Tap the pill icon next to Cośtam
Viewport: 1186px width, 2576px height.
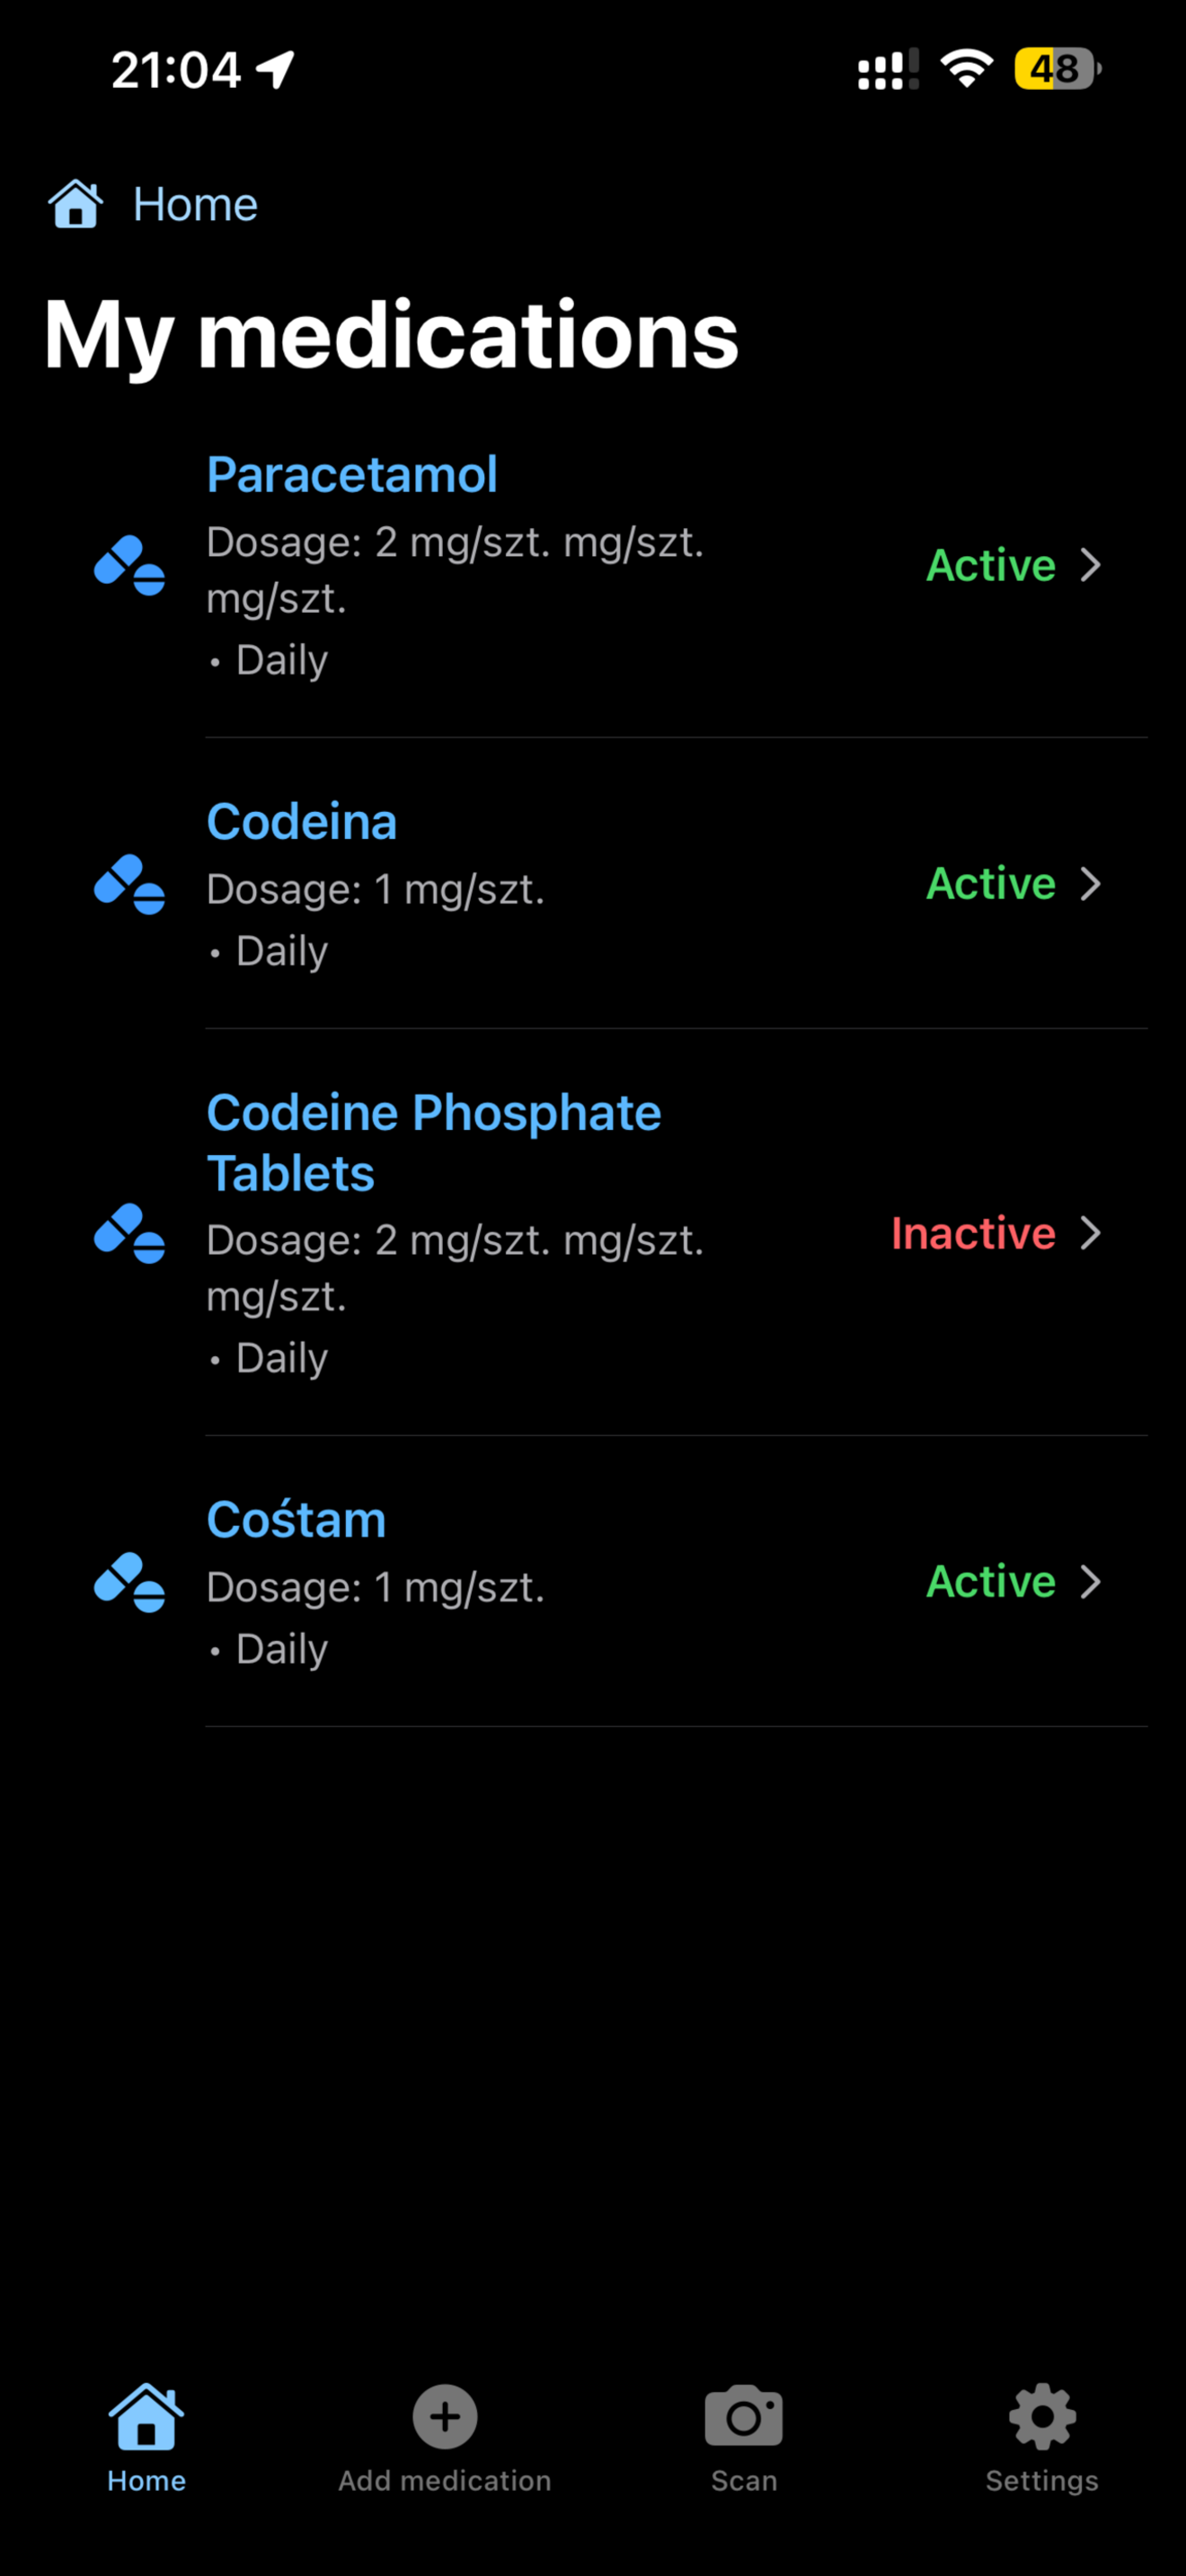[130, 1582]
